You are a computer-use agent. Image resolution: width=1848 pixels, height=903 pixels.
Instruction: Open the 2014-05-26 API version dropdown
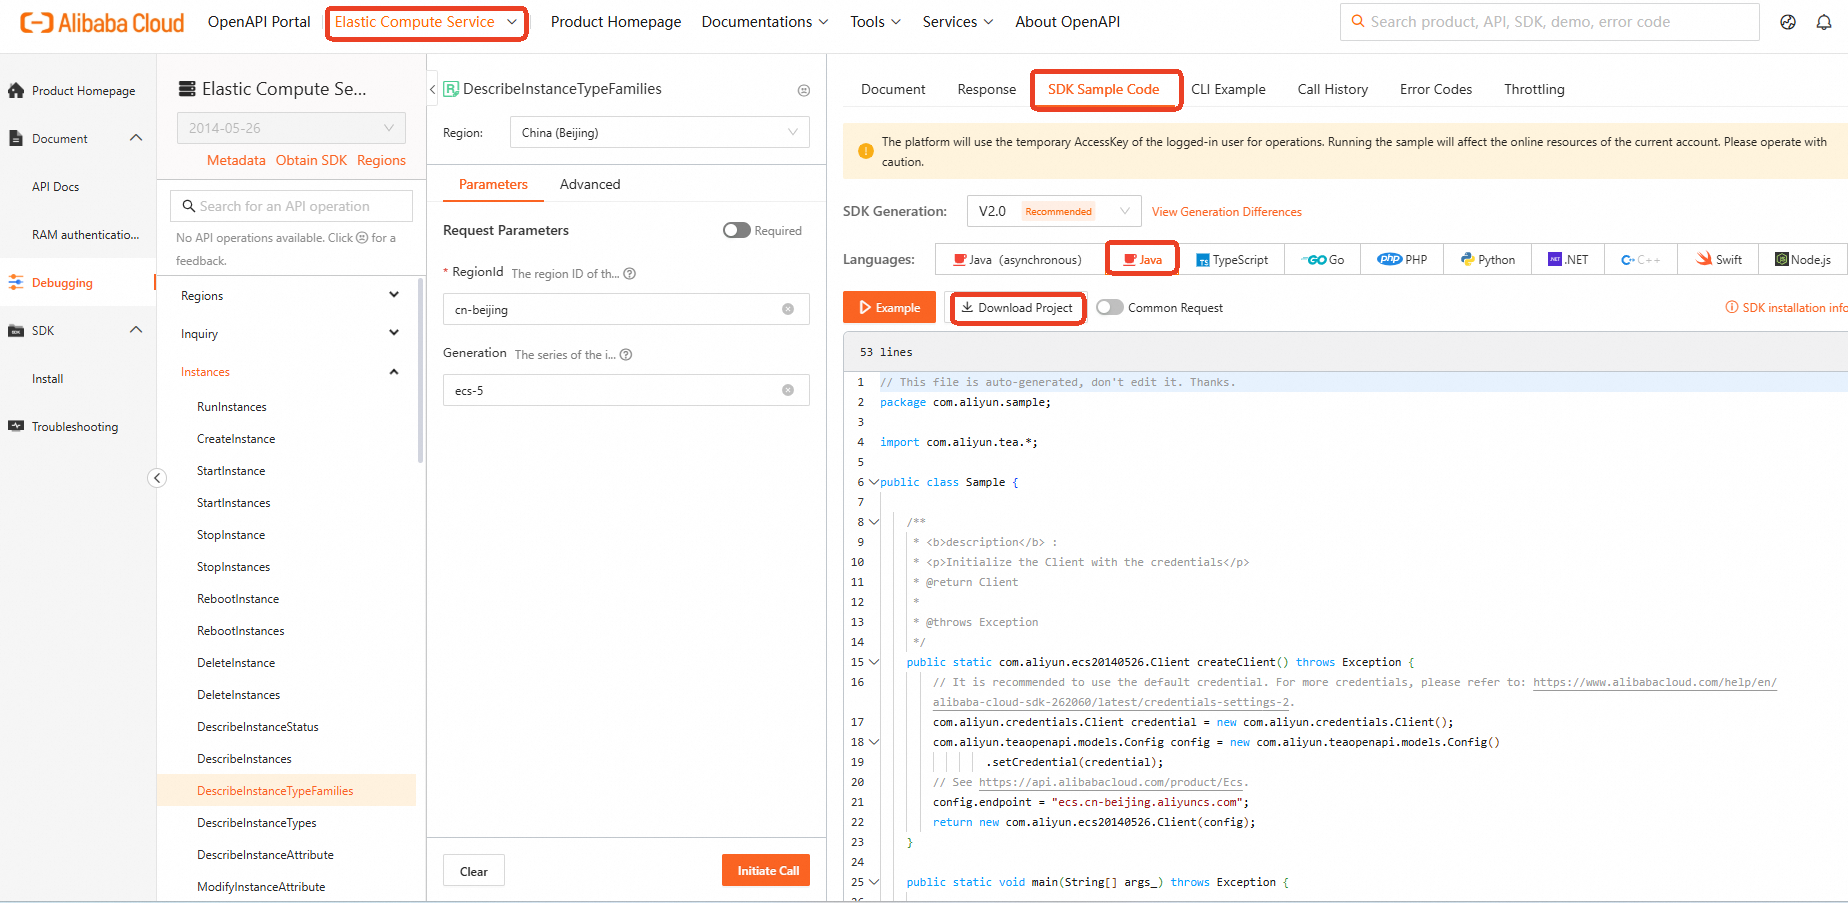(291, 128)
